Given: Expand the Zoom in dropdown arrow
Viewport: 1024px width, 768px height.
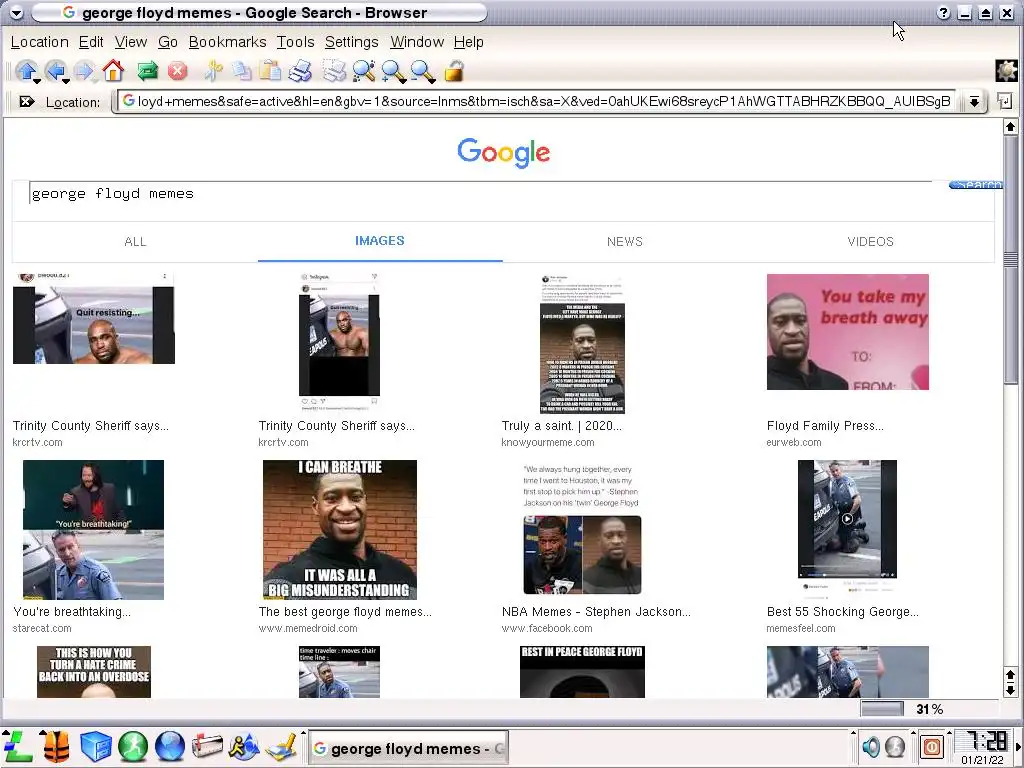Looking at the screenshot, I should click(403, 81).
